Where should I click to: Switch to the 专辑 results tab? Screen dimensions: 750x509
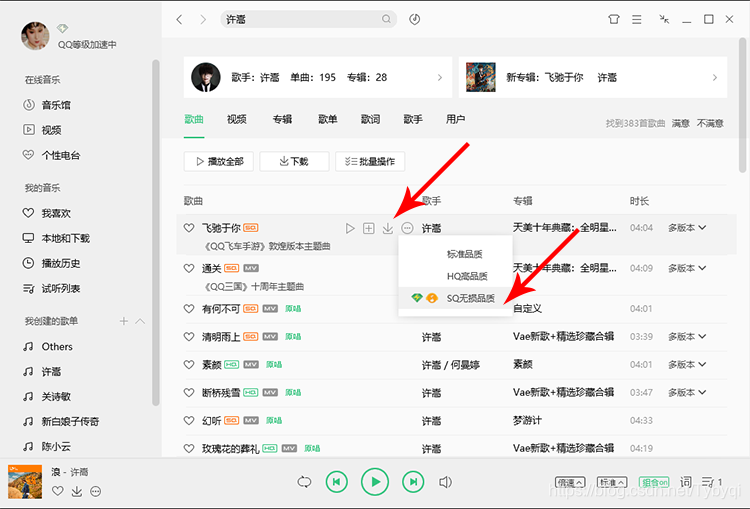tap(282, 119)
